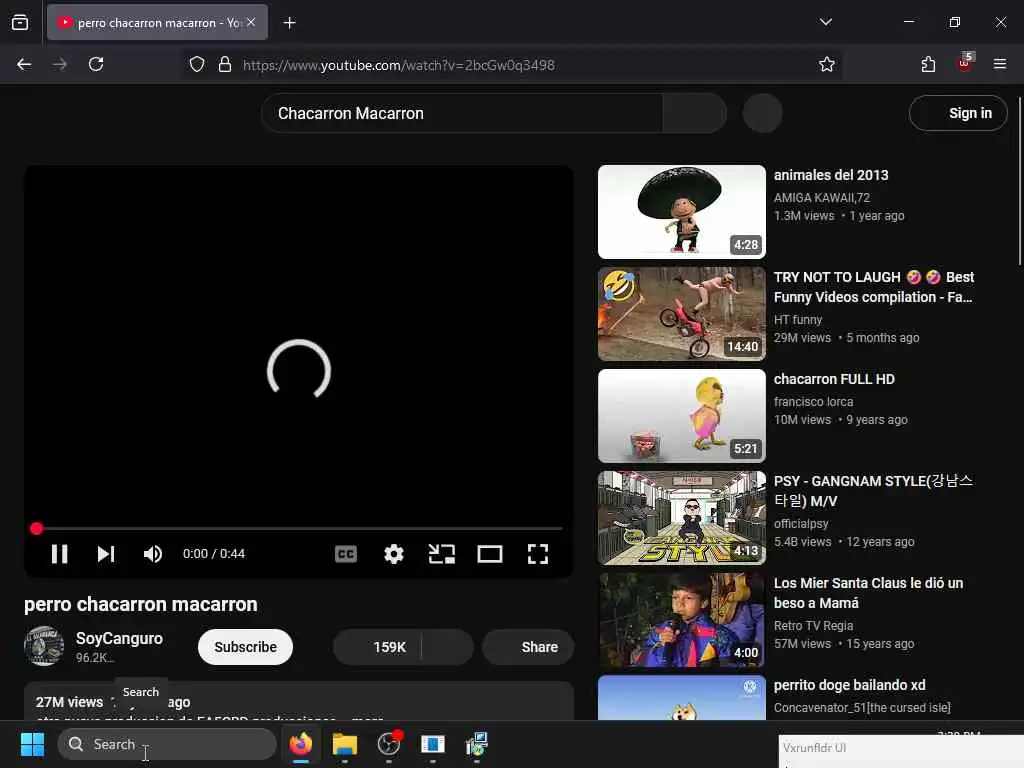Open TRY NOT TO LAUGH video title
Viewport: 1024px width, 768px height.
874,287
